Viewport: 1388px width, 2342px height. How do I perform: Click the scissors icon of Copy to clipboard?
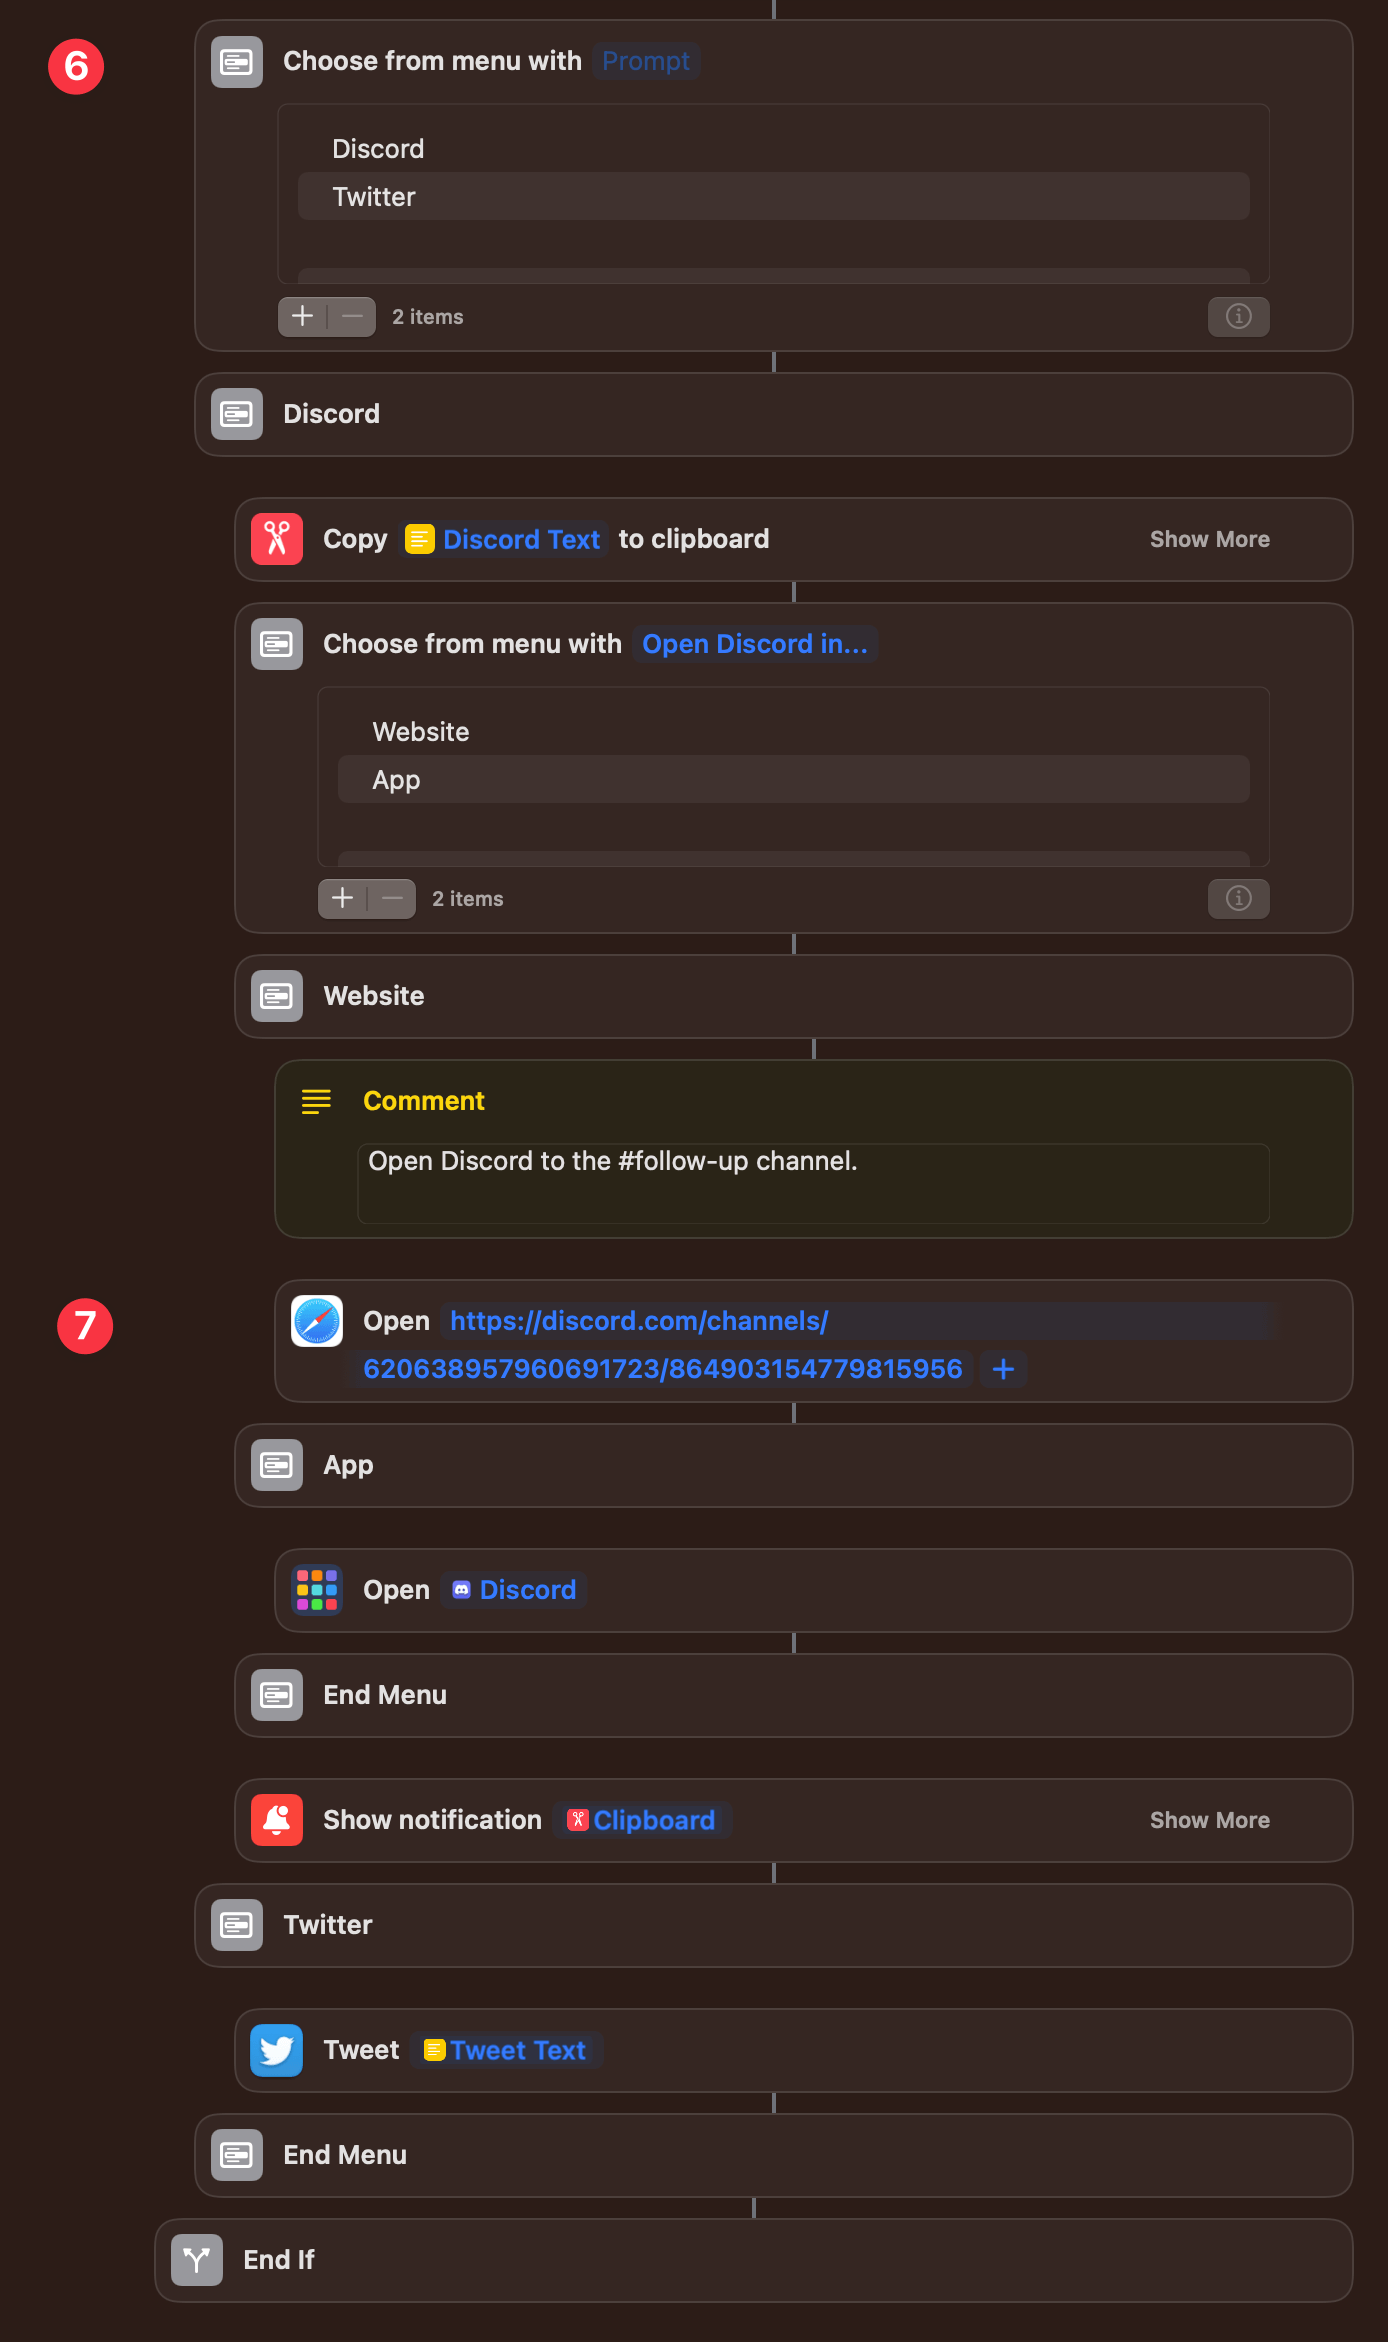point(277,539)
